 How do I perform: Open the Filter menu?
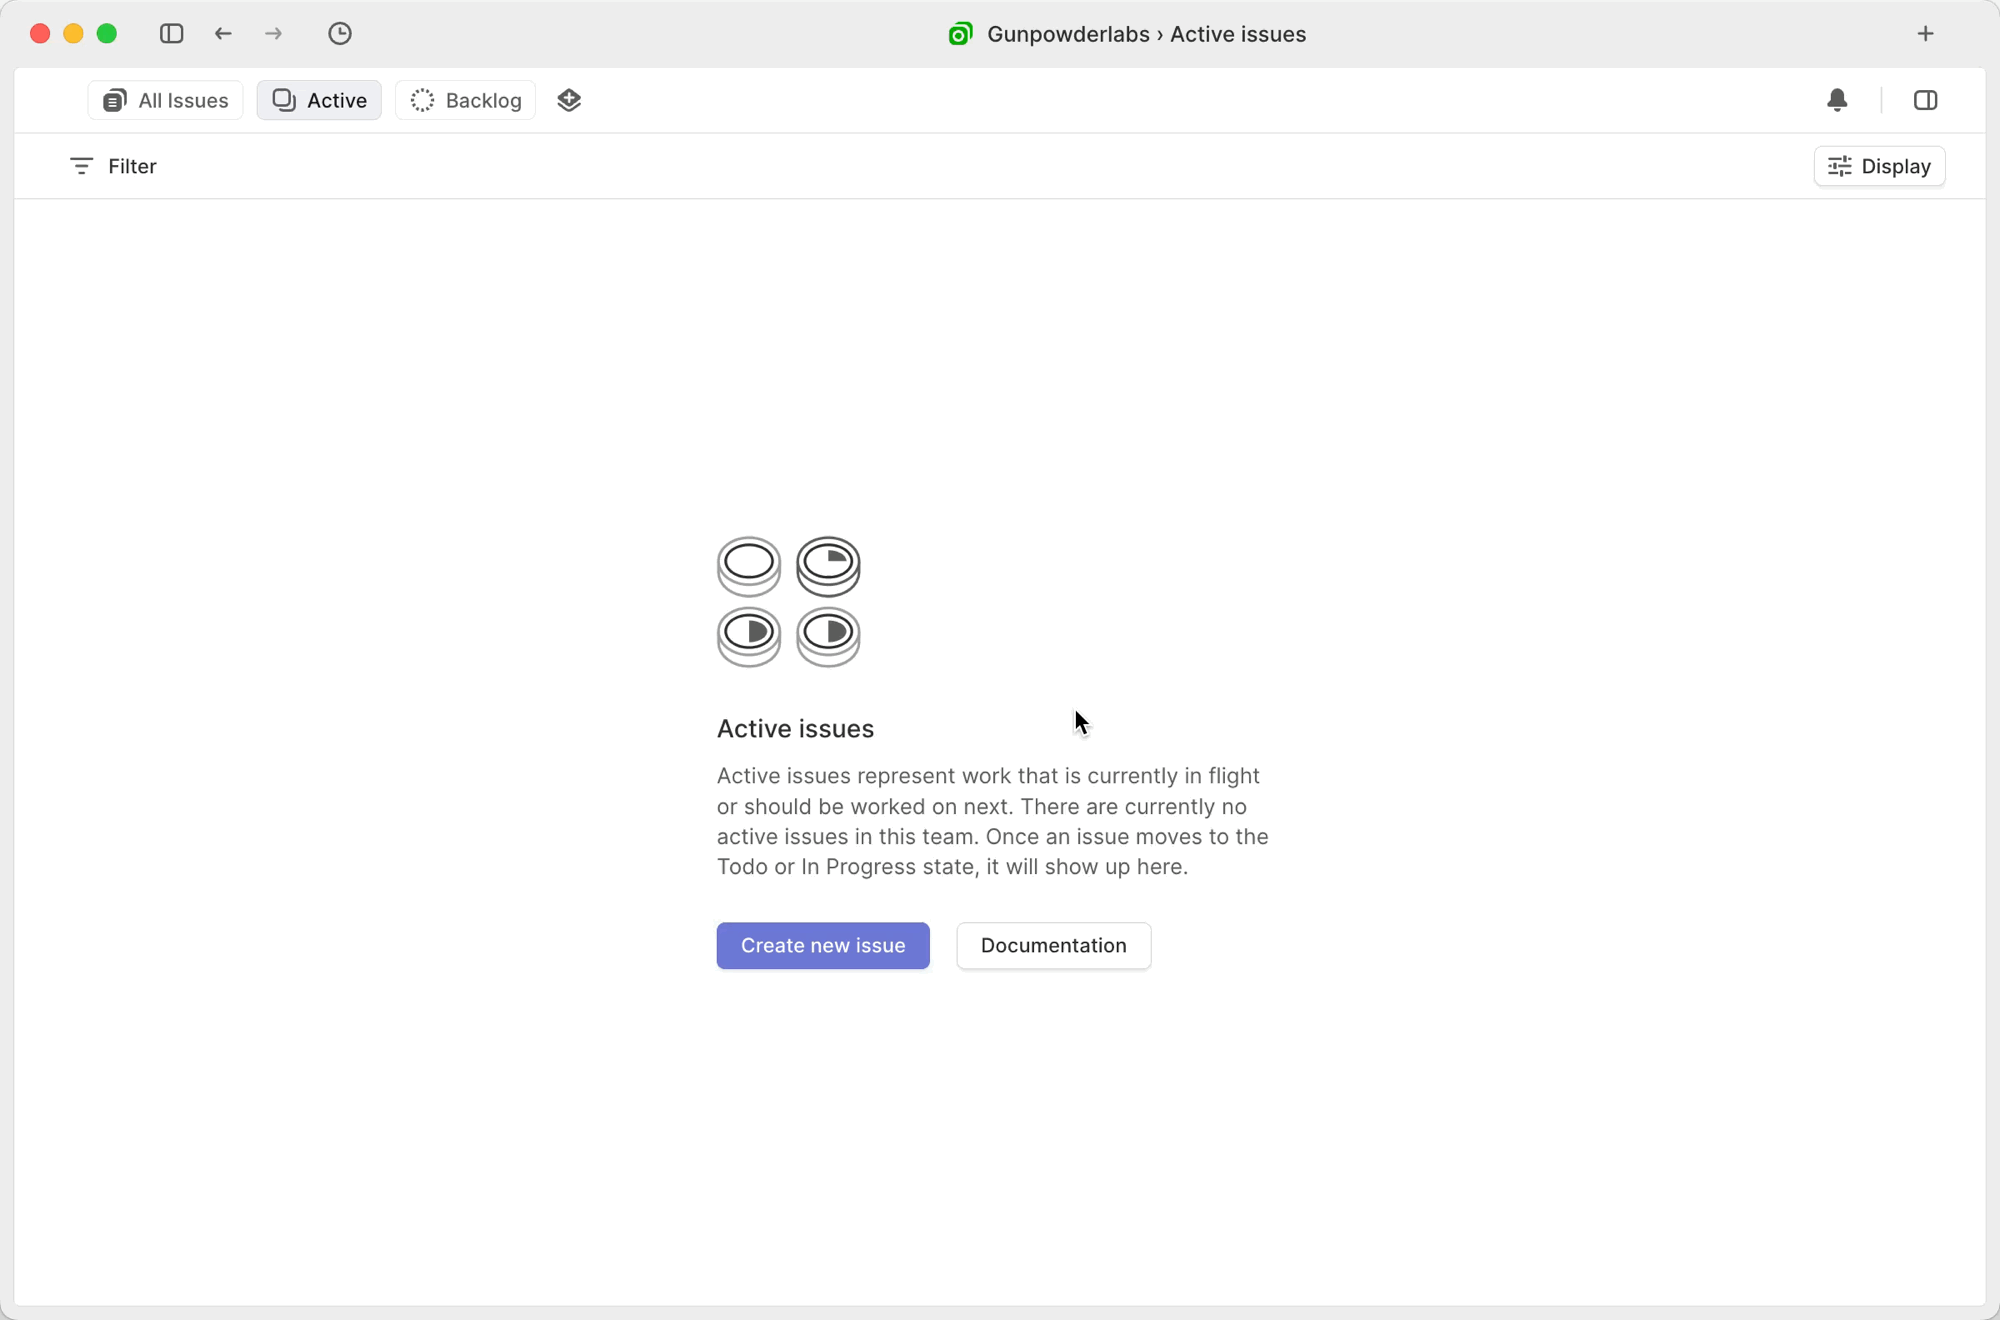[x=113, y=166]
